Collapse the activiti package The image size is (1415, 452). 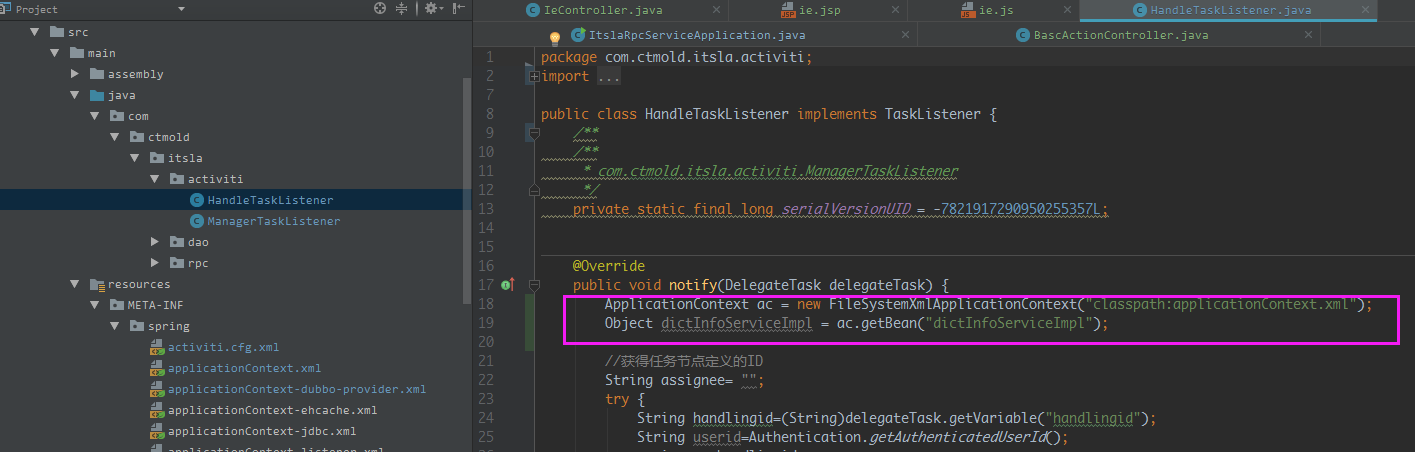155,179
